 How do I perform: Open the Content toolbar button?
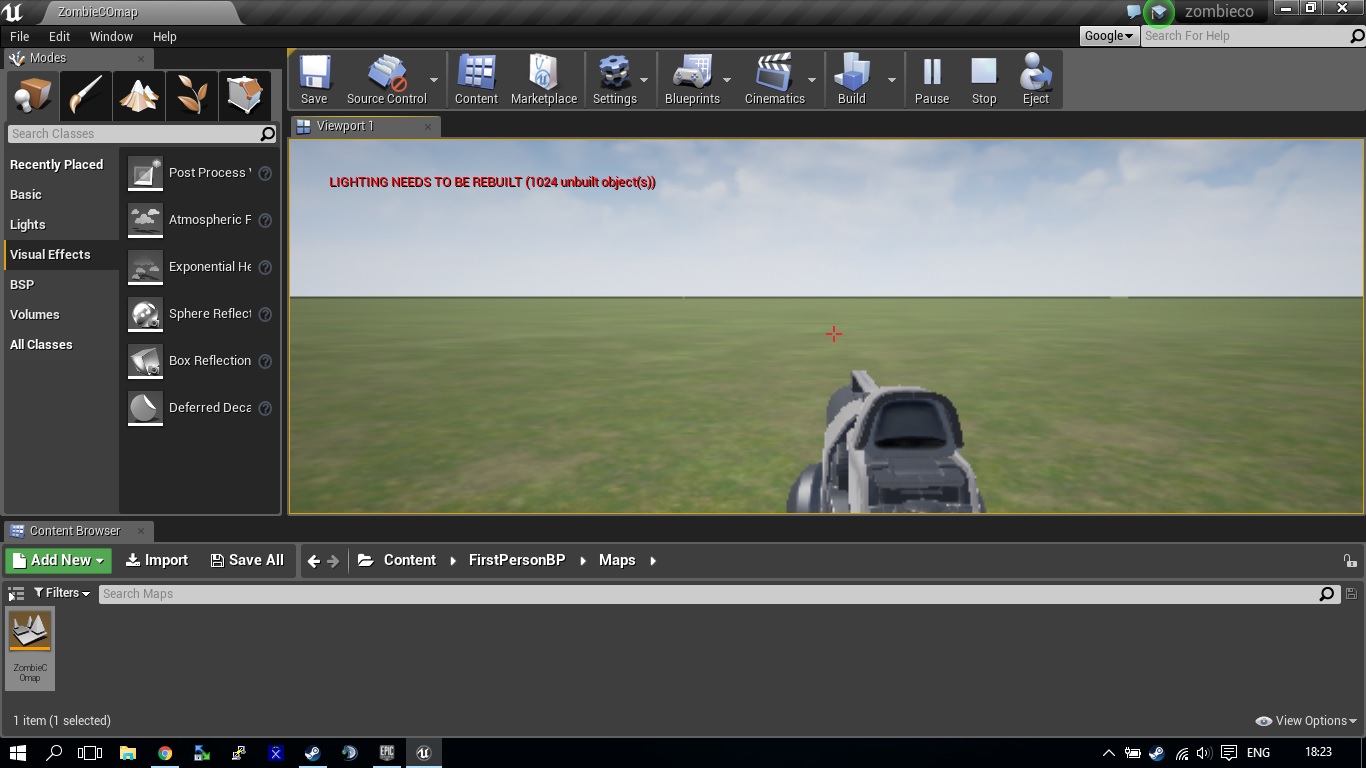(x=476, y=80)
